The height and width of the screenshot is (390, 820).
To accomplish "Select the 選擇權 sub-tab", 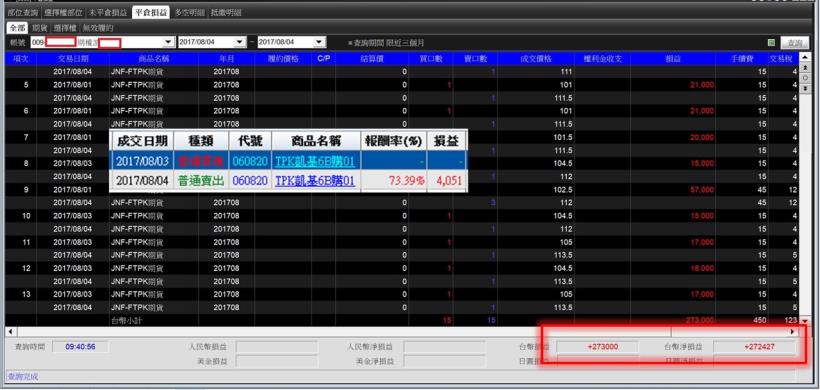I will (x=66, y=28).
